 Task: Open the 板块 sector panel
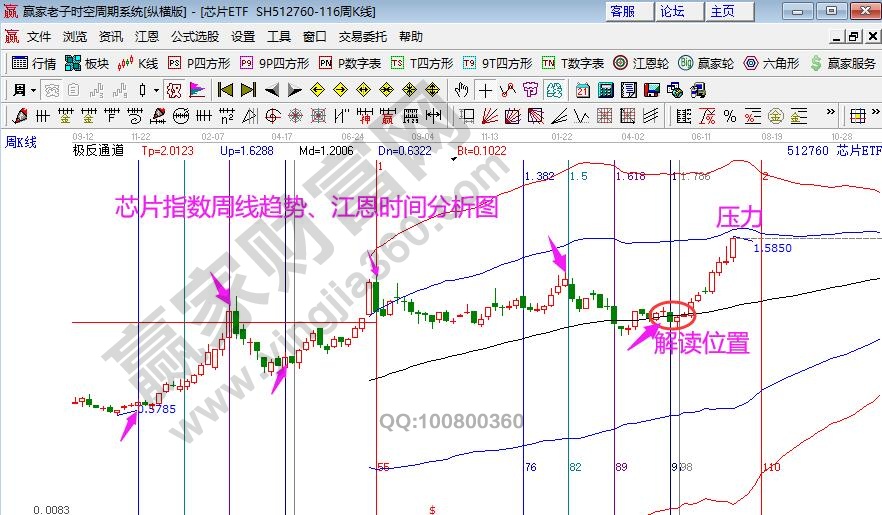click(87, 63)
